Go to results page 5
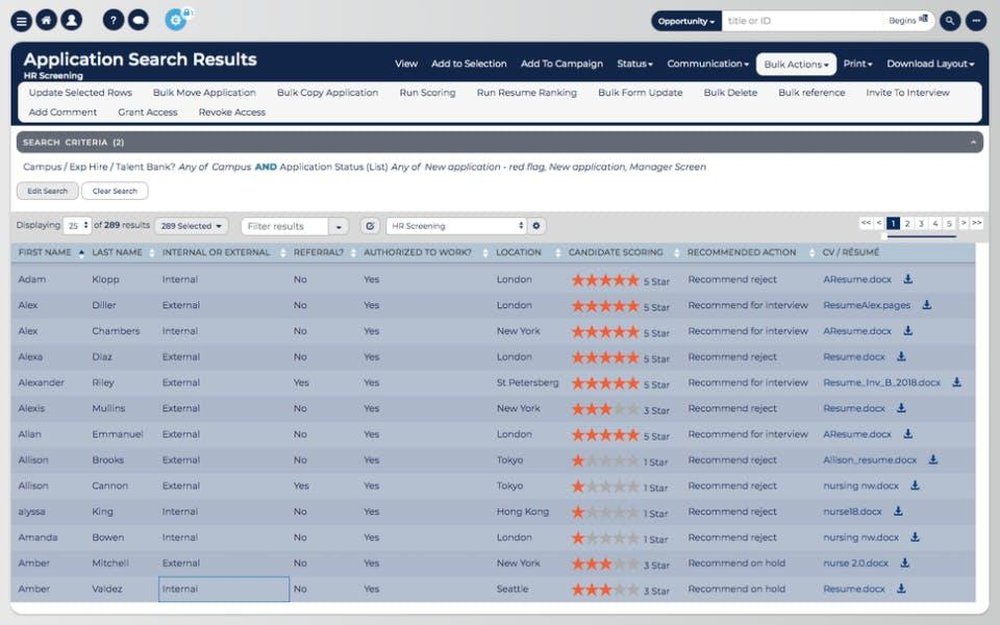 tap(949, 223)
